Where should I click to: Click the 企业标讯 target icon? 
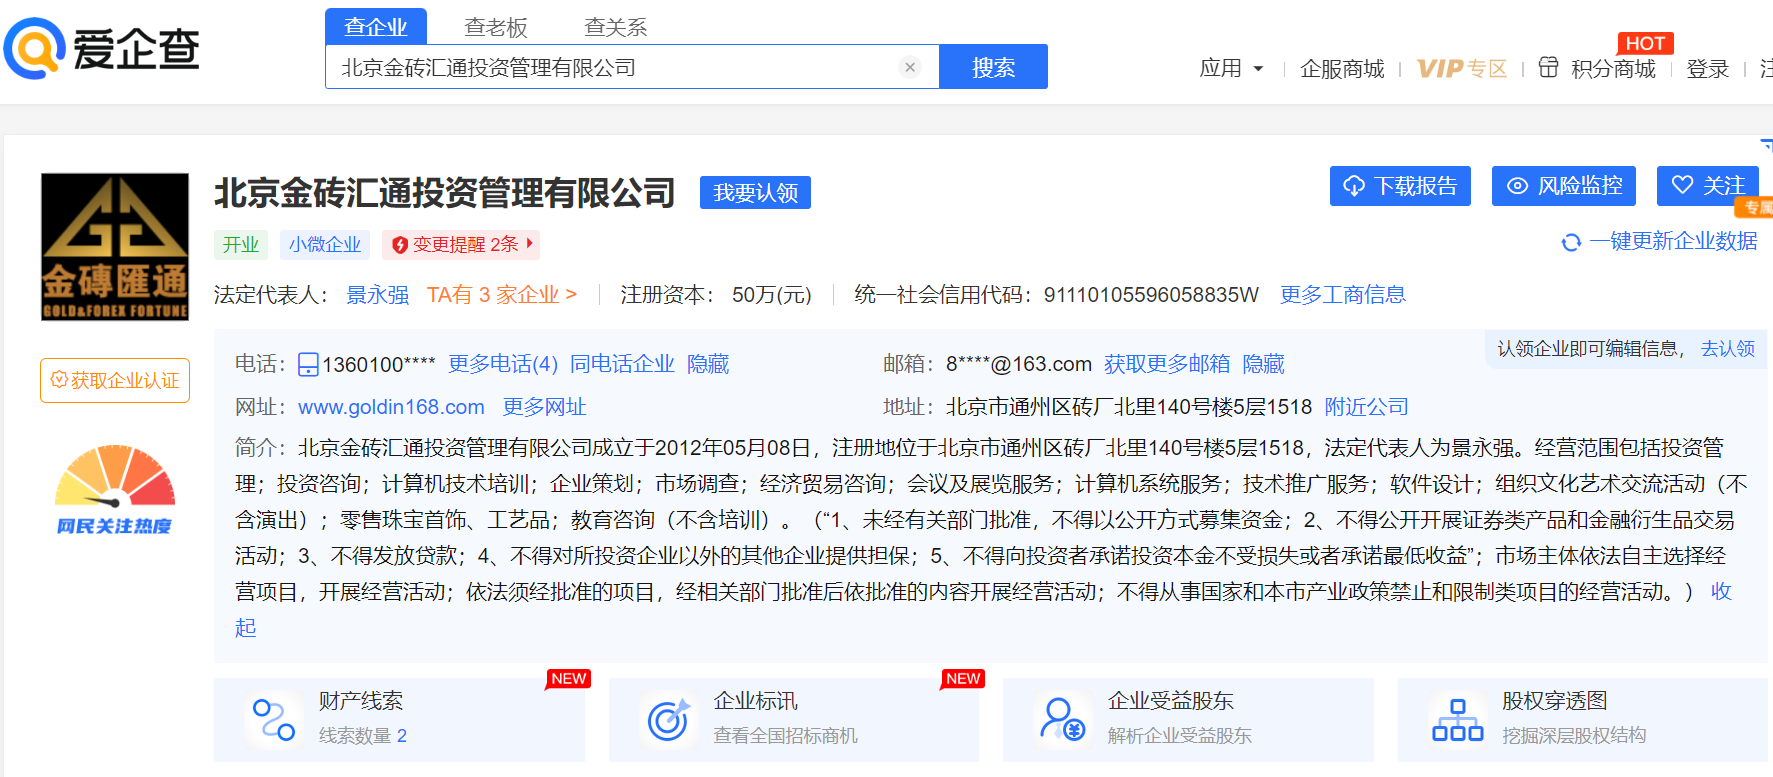point(668,720)
